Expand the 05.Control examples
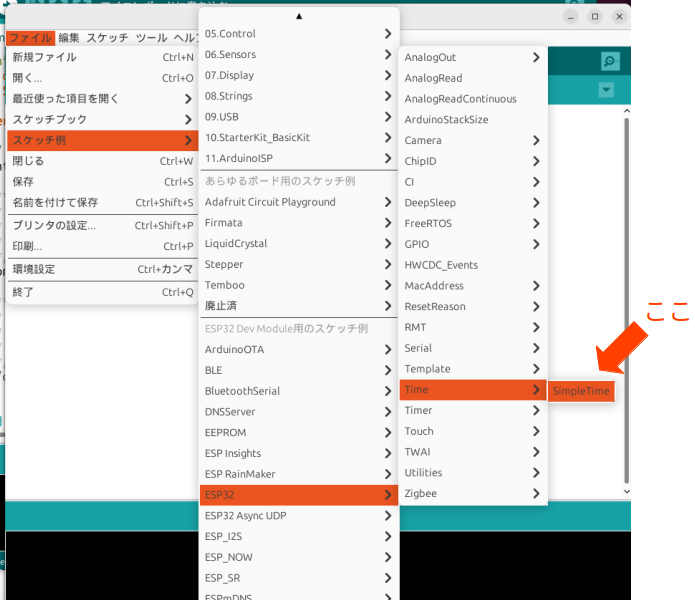Image resolution: width=695 pixels, height=600 pixels. (299, 34)
